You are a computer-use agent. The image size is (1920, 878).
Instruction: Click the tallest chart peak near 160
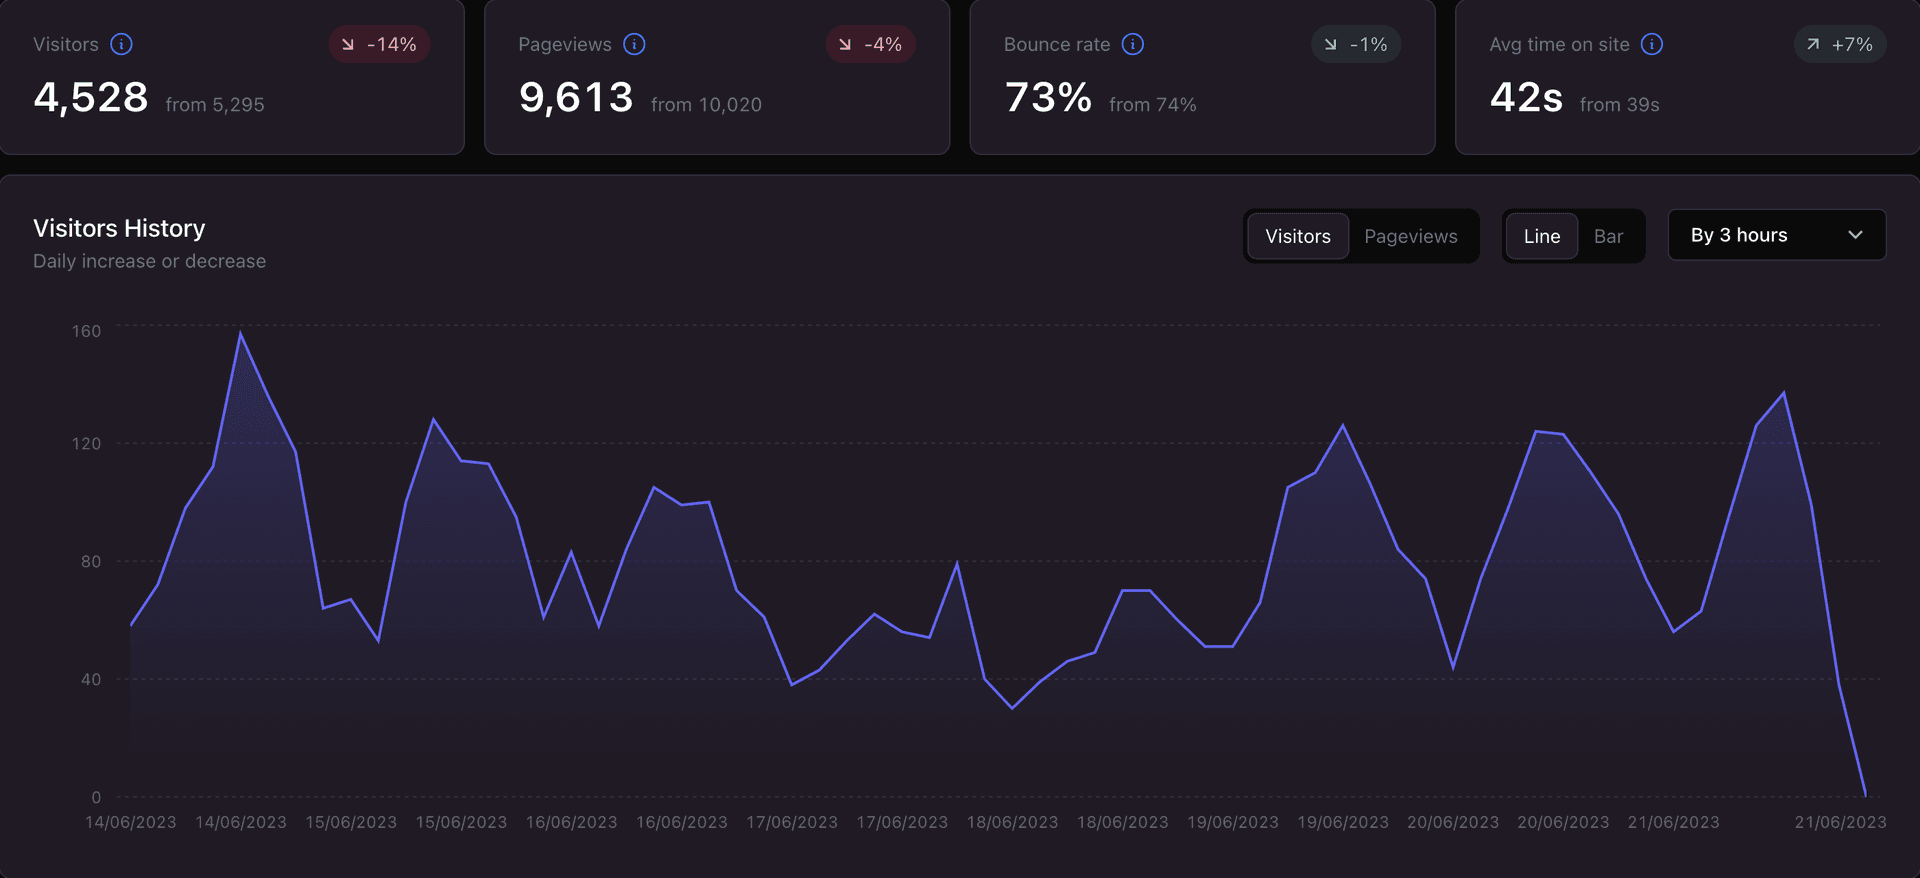pos(240,333)
